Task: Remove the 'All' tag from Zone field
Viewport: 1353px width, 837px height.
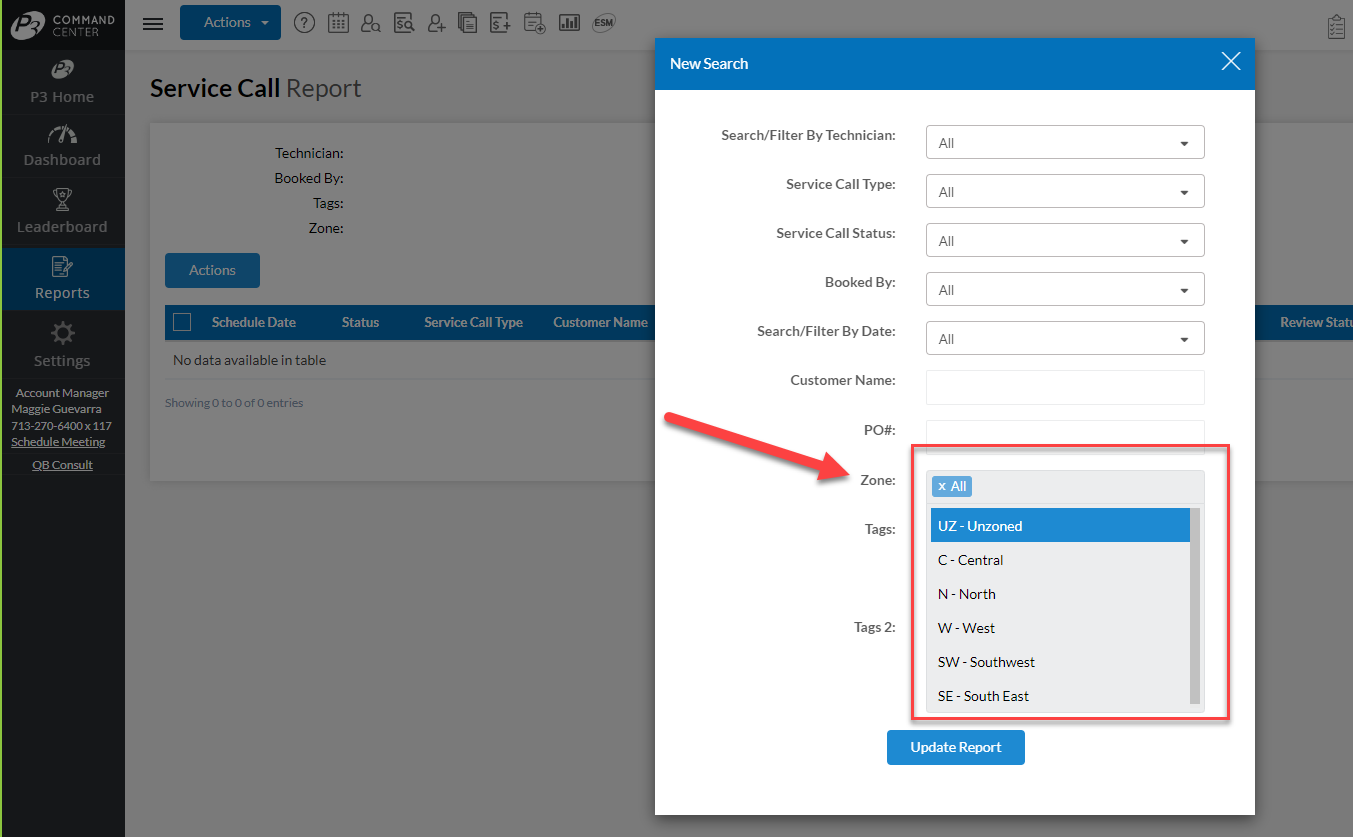Action: tap(942, 487)
